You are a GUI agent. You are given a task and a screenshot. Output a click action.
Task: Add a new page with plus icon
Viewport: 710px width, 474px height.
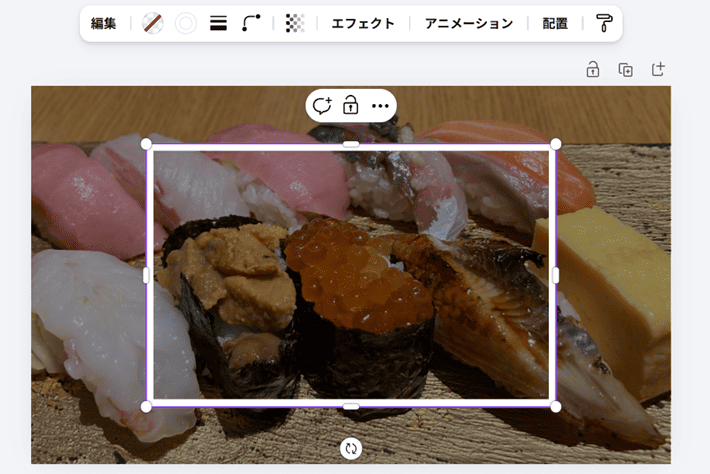[x=658, y=70]
